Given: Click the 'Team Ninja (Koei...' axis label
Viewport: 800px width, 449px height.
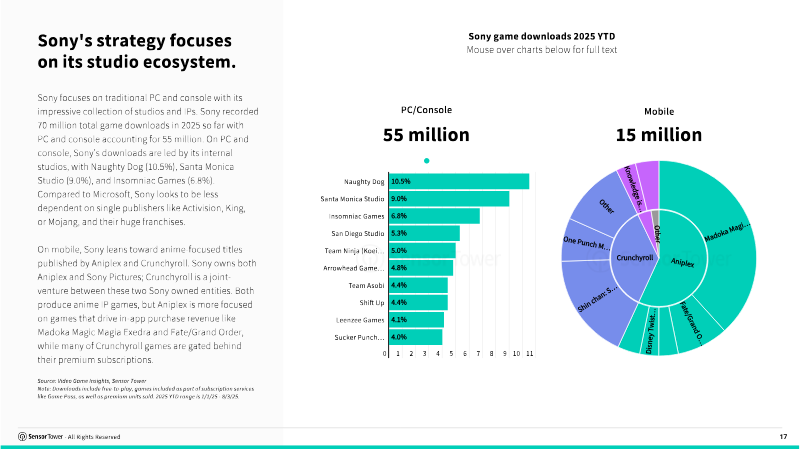Looking at the screenshot, I should coord(354,251).
